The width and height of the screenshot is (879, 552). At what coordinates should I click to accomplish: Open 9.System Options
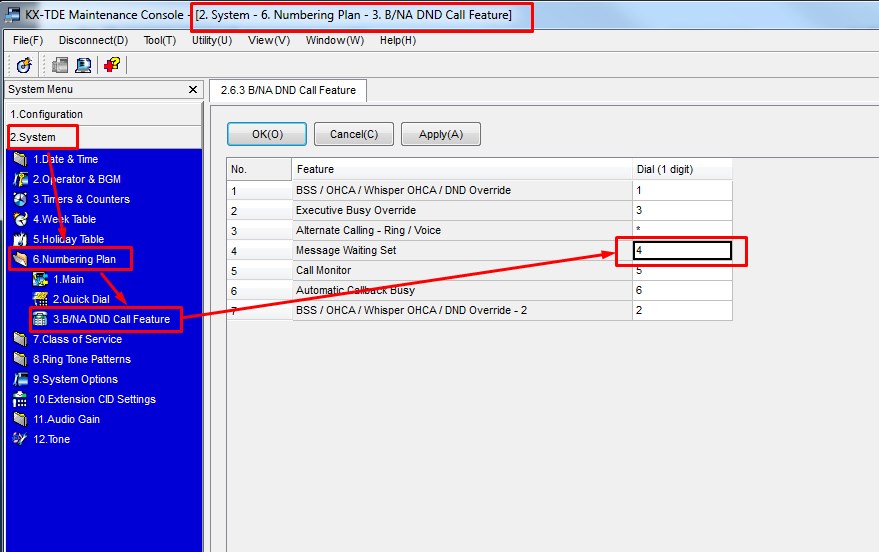click(75, 379)
